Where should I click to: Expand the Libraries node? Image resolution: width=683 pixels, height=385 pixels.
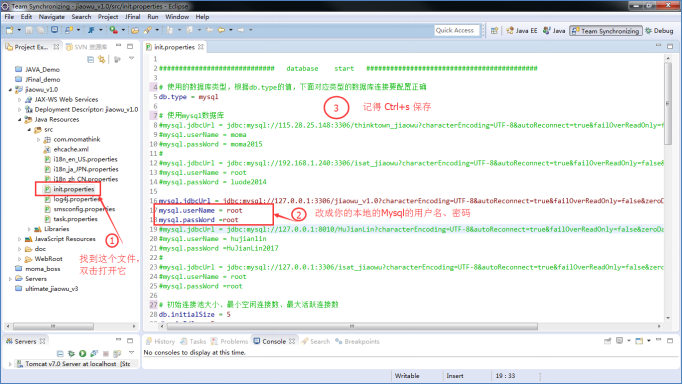pos(29,229)
